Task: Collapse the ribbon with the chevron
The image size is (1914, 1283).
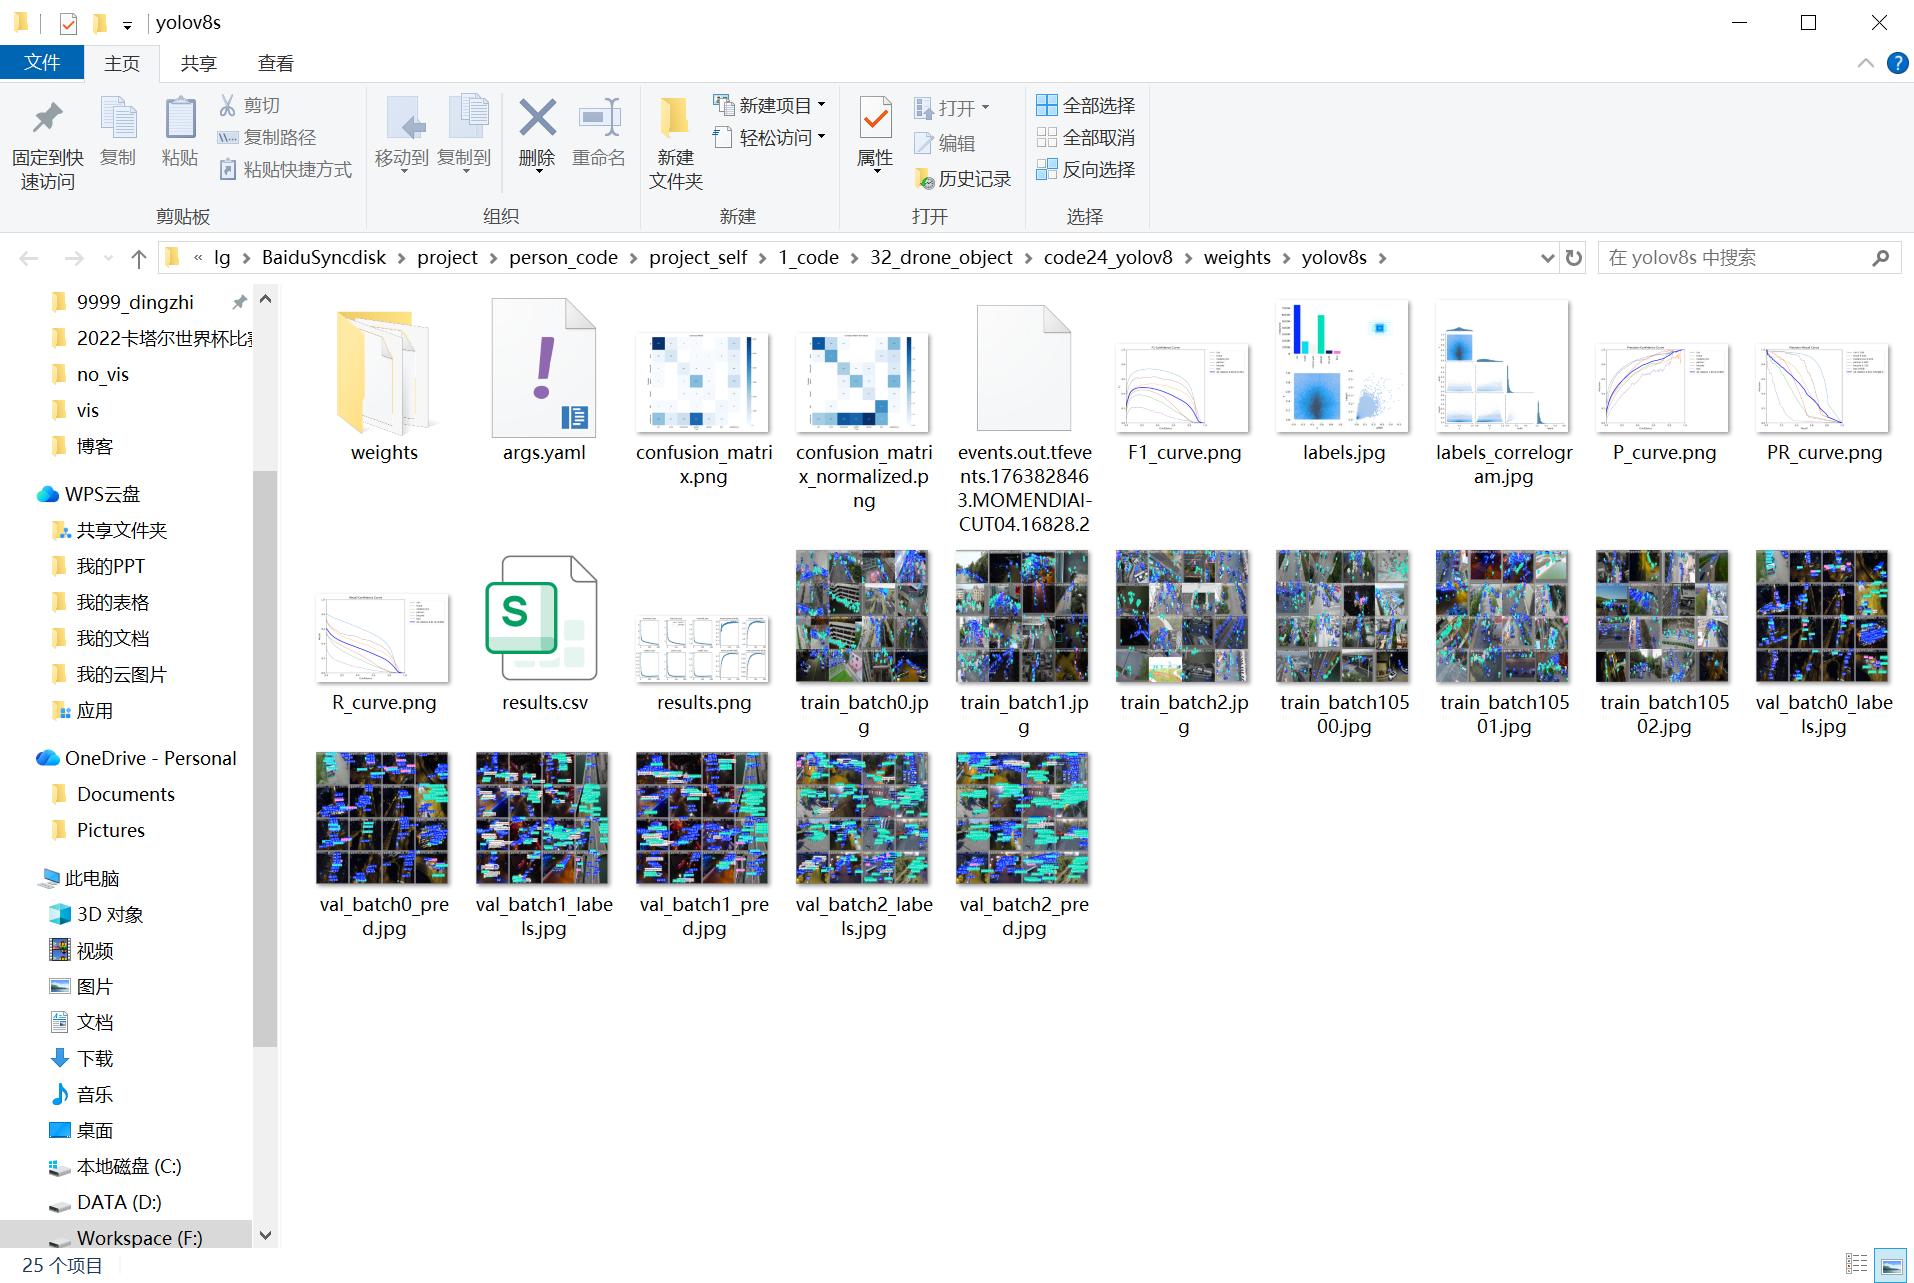Action: pyautogui.click(x=1865, y=63)
